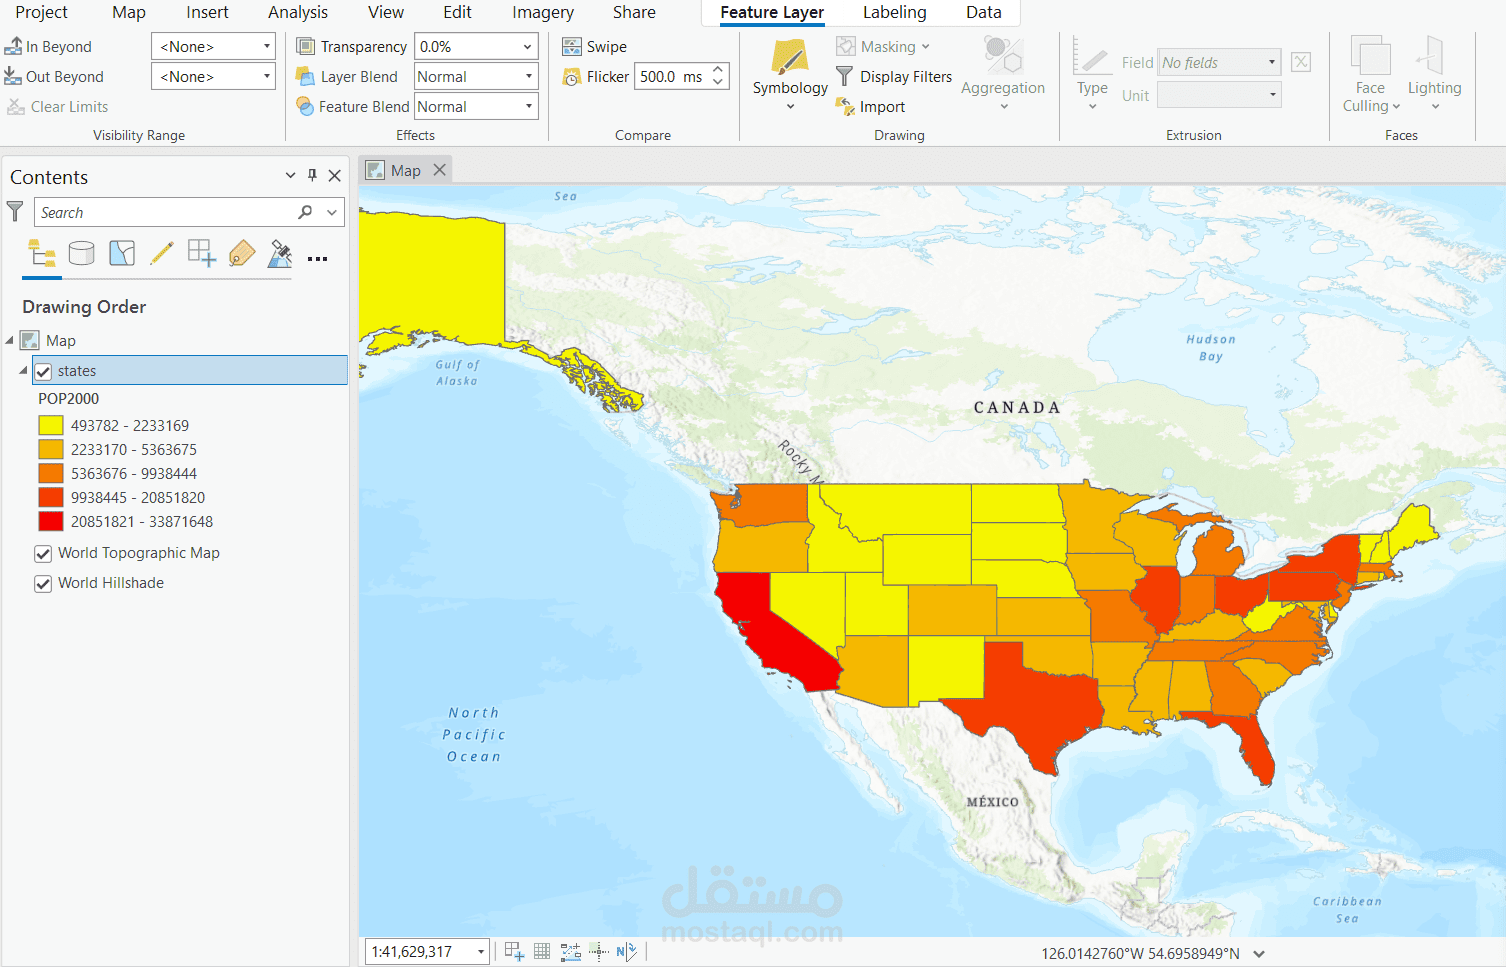Select List By Labeling tag icon

(242, 254)
